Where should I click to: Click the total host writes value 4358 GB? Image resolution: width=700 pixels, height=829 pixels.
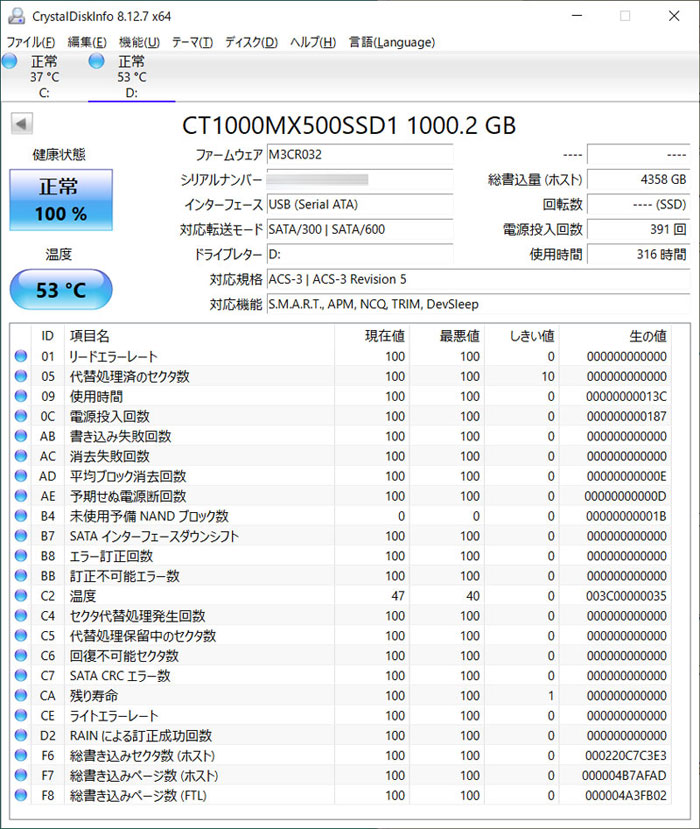639,180
